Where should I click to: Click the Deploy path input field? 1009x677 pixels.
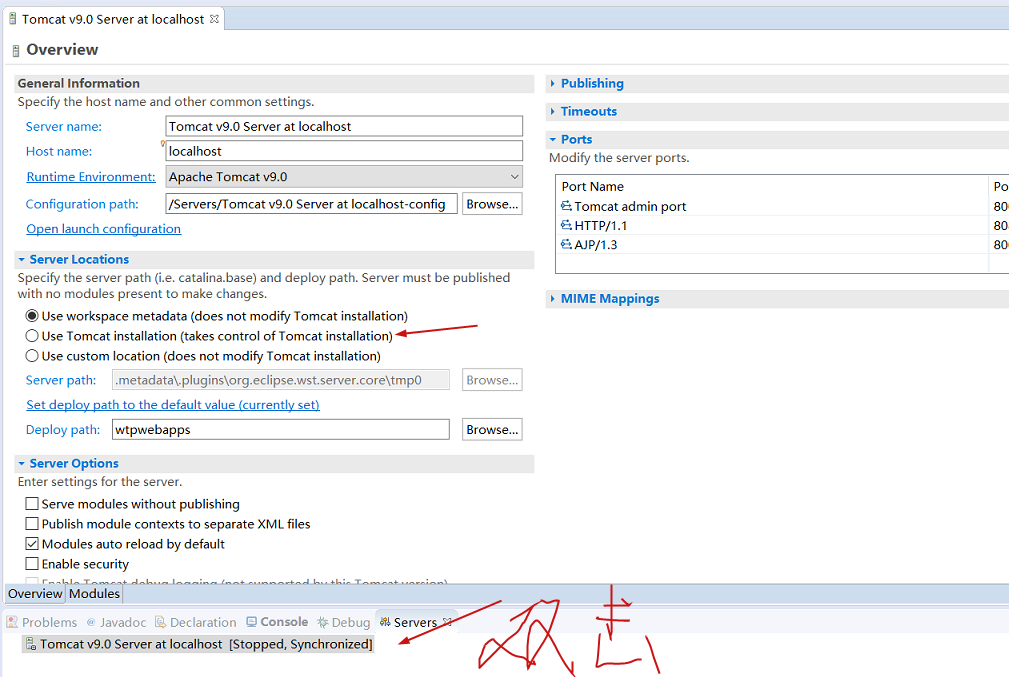pyautogui.click(x=281, y=429)
